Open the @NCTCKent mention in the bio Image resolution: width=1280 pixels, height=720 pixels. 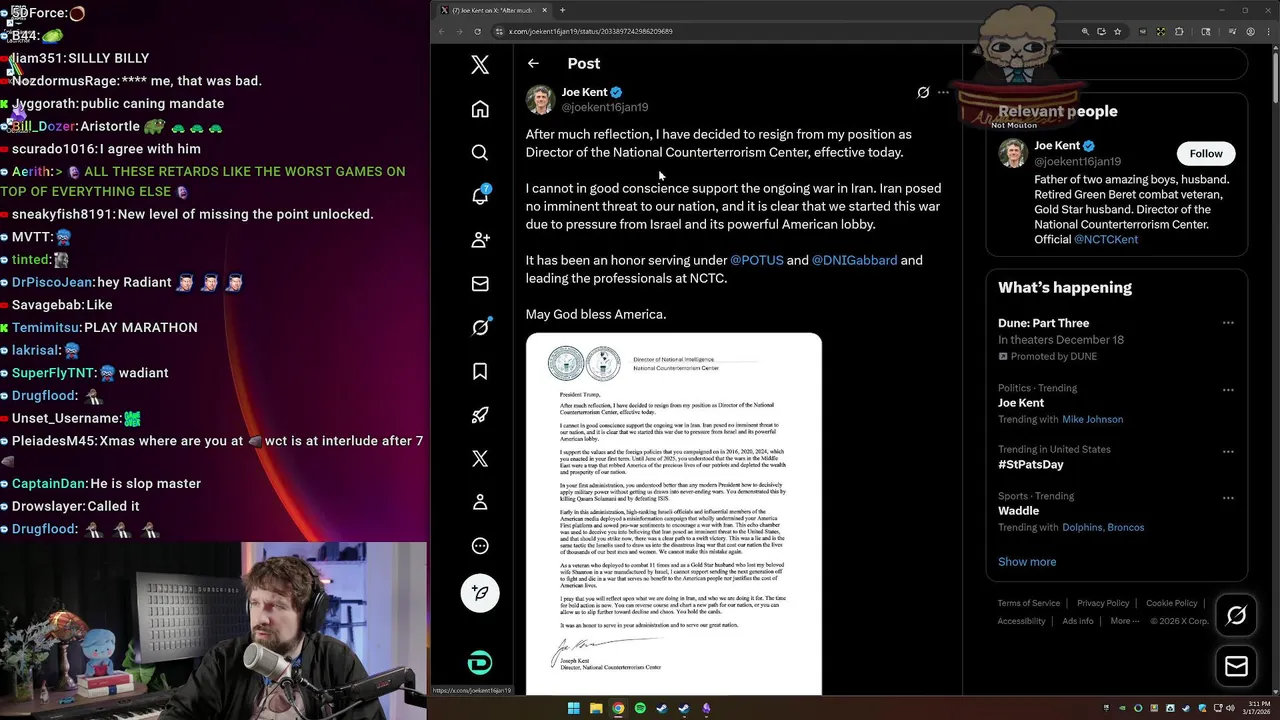coord(1106,239)
